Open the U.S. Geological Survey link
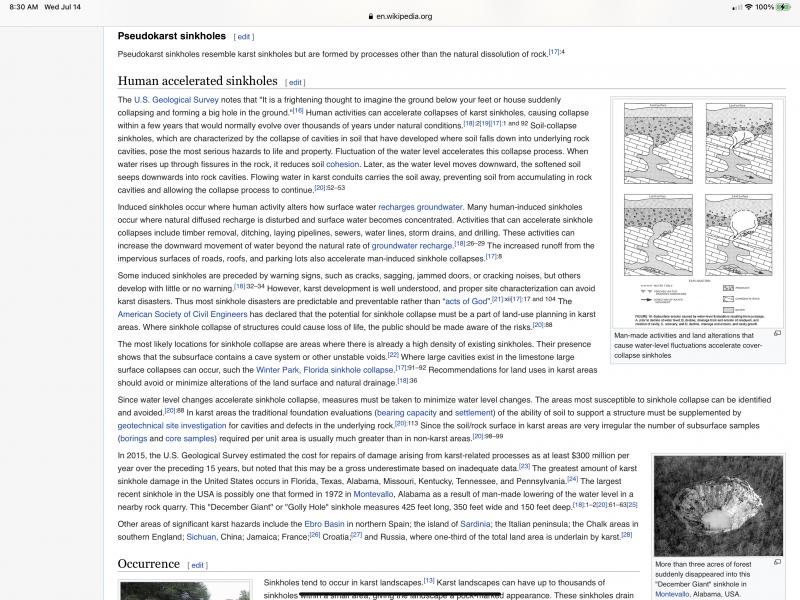 click(x=176, y=99)
